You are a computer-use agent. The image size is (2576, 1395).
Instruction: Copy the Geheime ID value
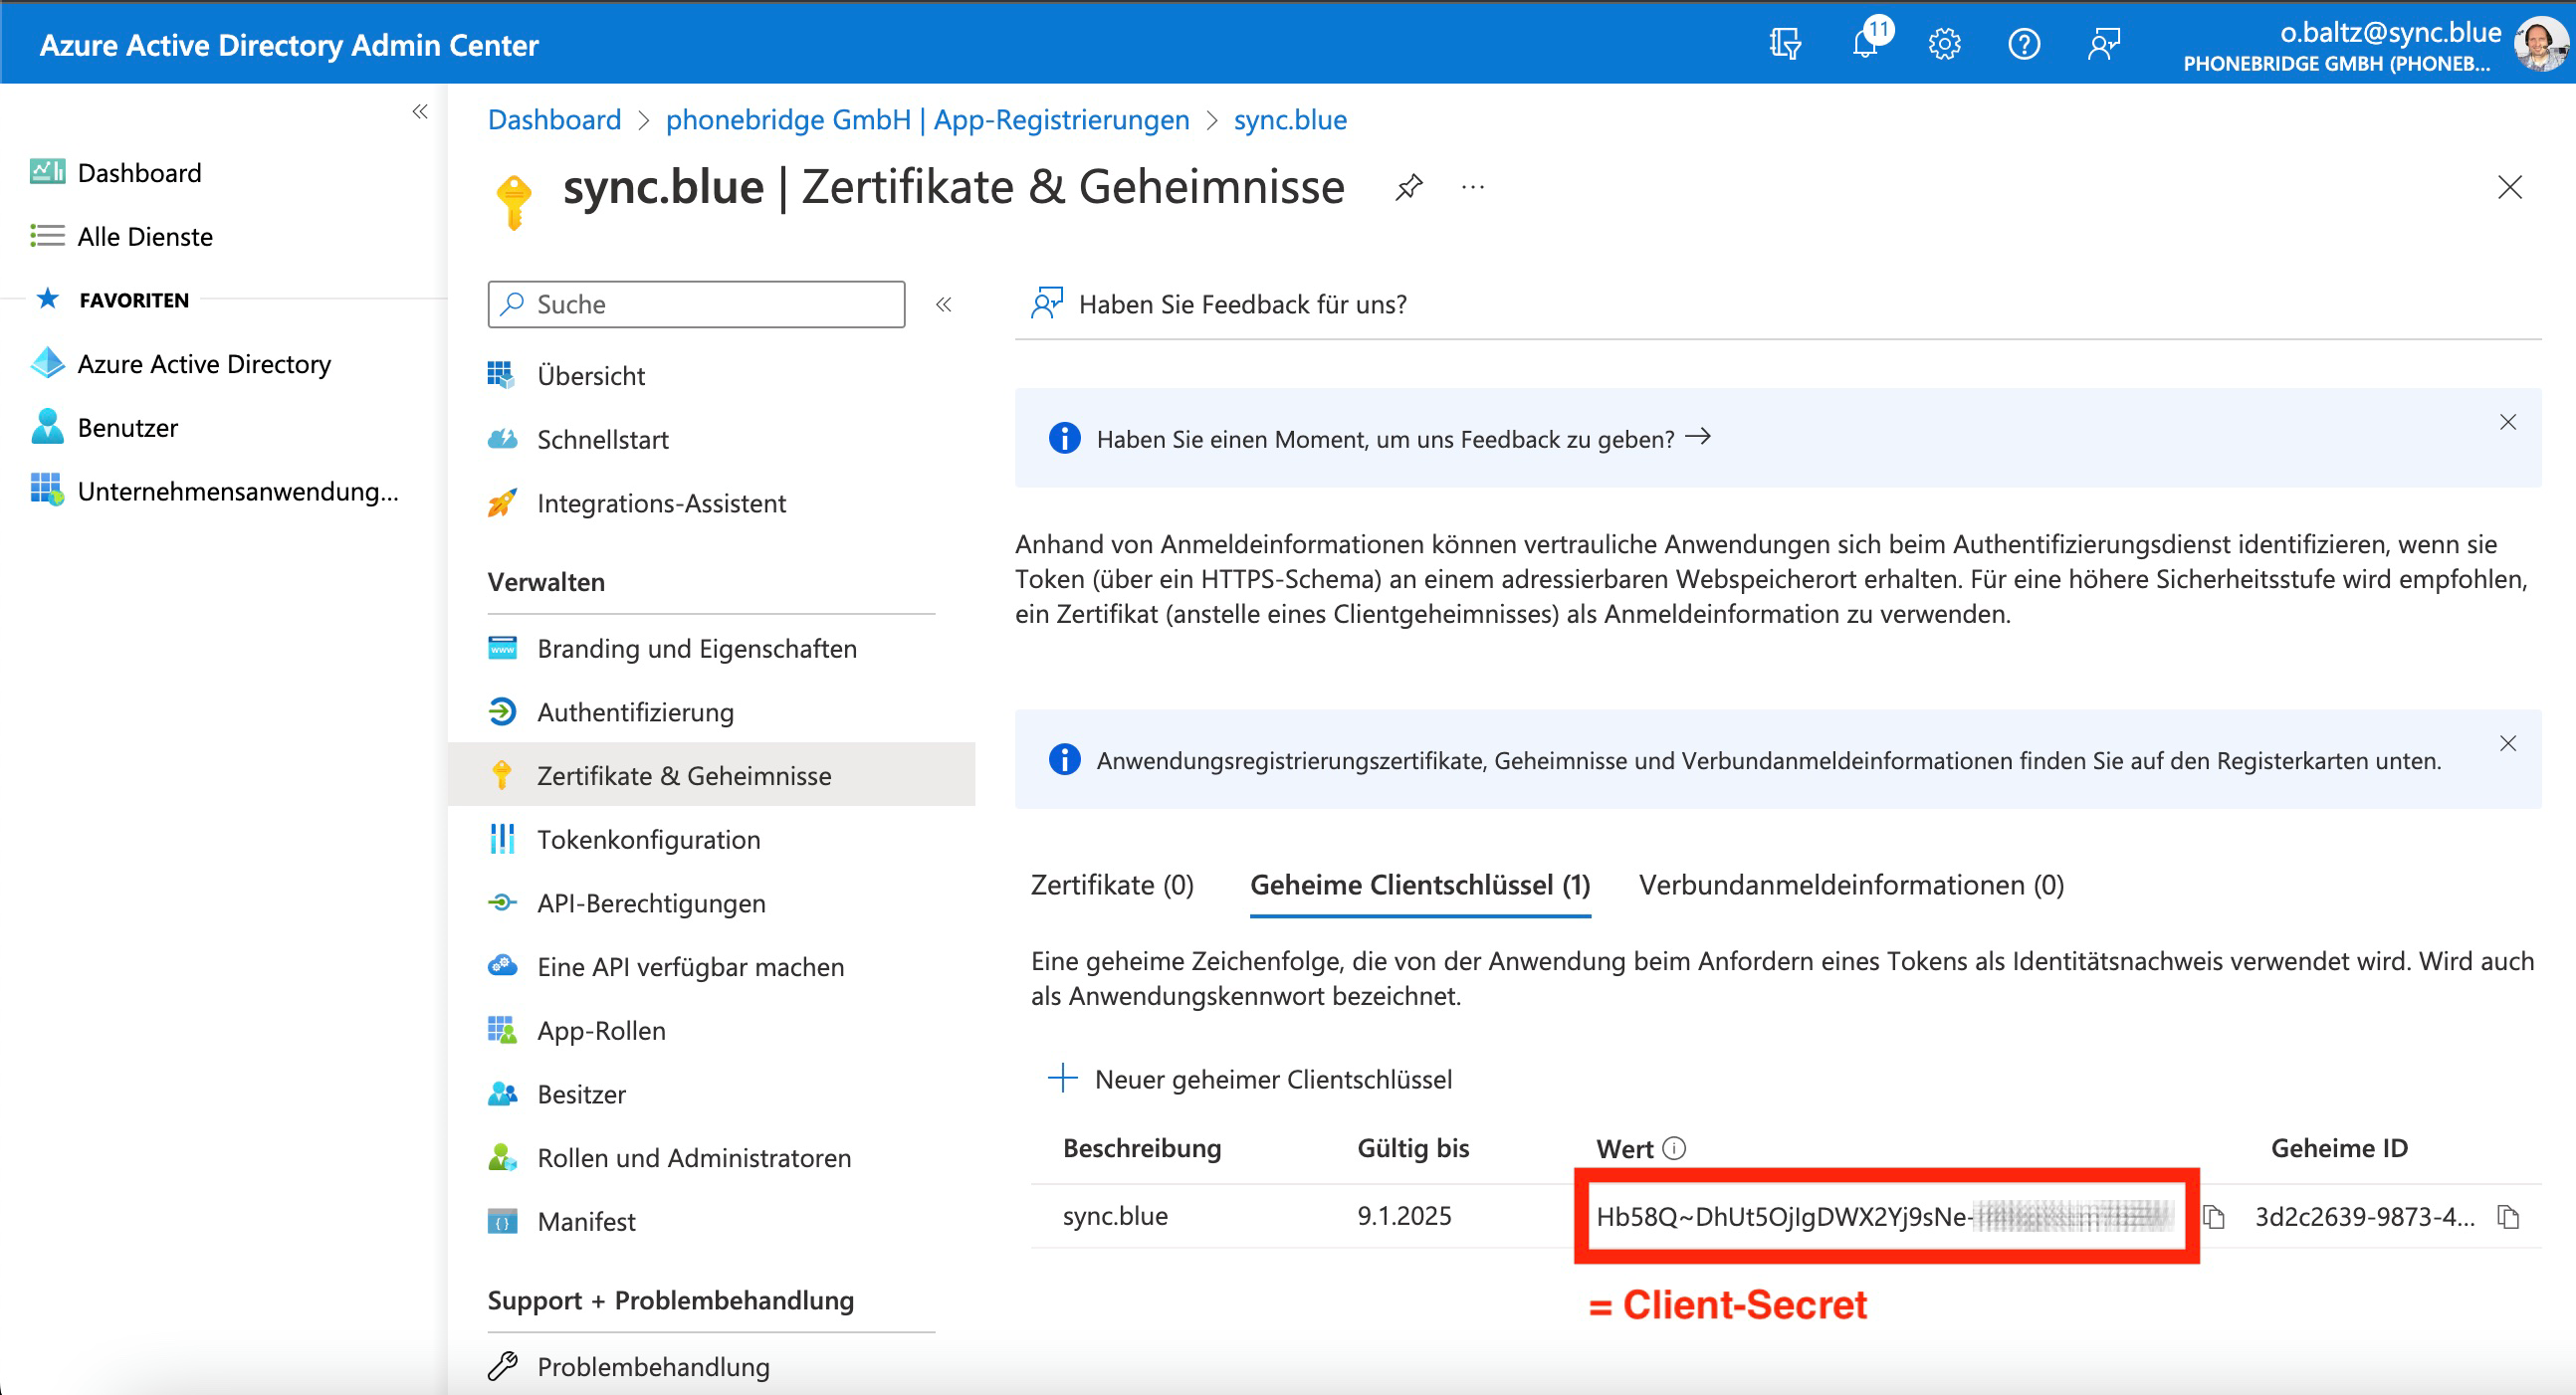coord(2508,1216)
